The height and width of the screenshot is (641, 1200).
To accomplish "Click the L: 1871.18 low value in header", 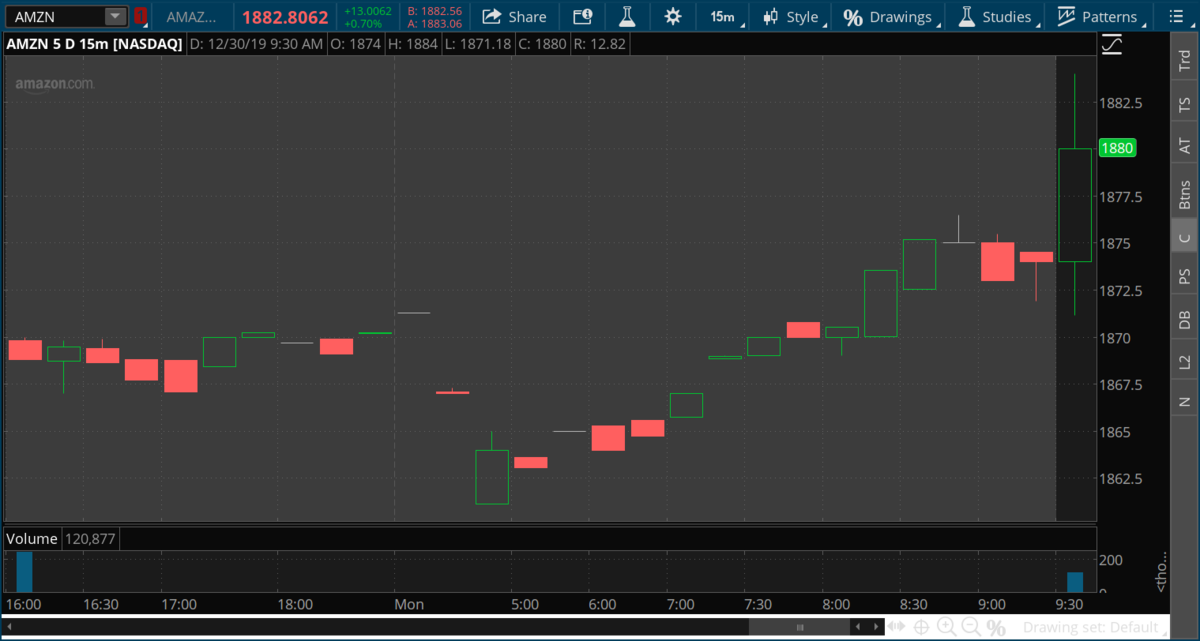I will pyautogui.click(x=478, y=44).
